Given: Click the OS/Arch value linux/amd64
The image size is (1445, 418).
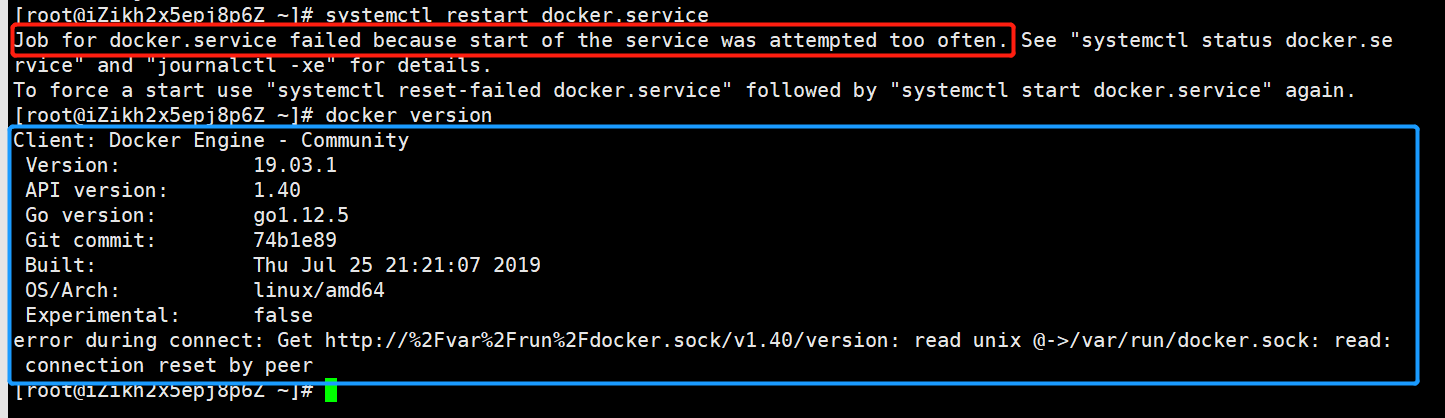Looking at the screenshot, I should [x=319, y=290].
